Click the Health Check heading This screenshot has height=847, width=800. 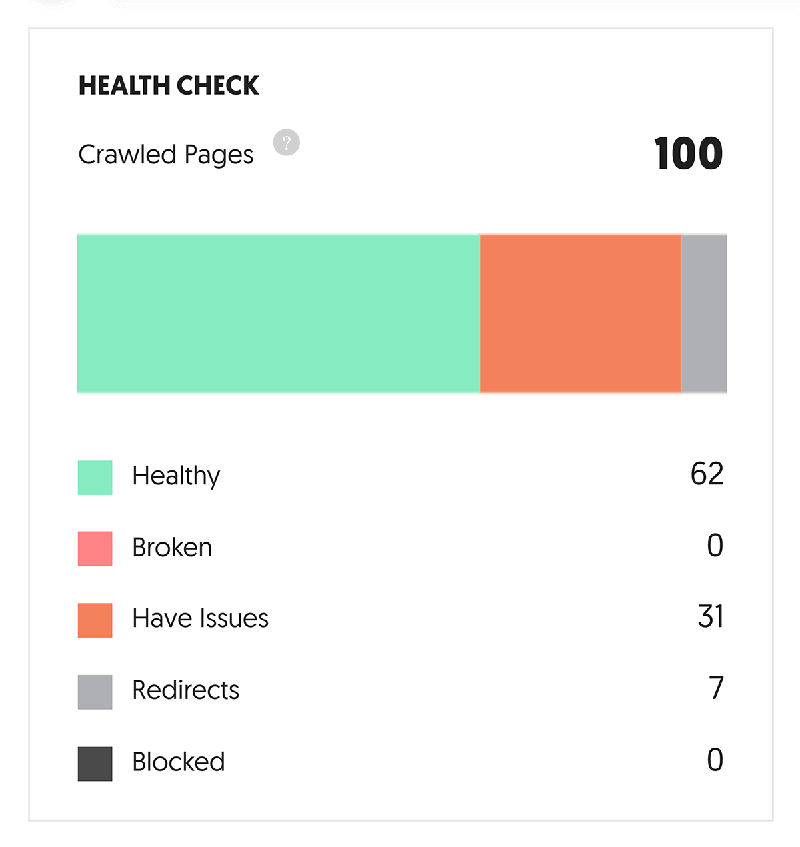click(x=169, y=86)
